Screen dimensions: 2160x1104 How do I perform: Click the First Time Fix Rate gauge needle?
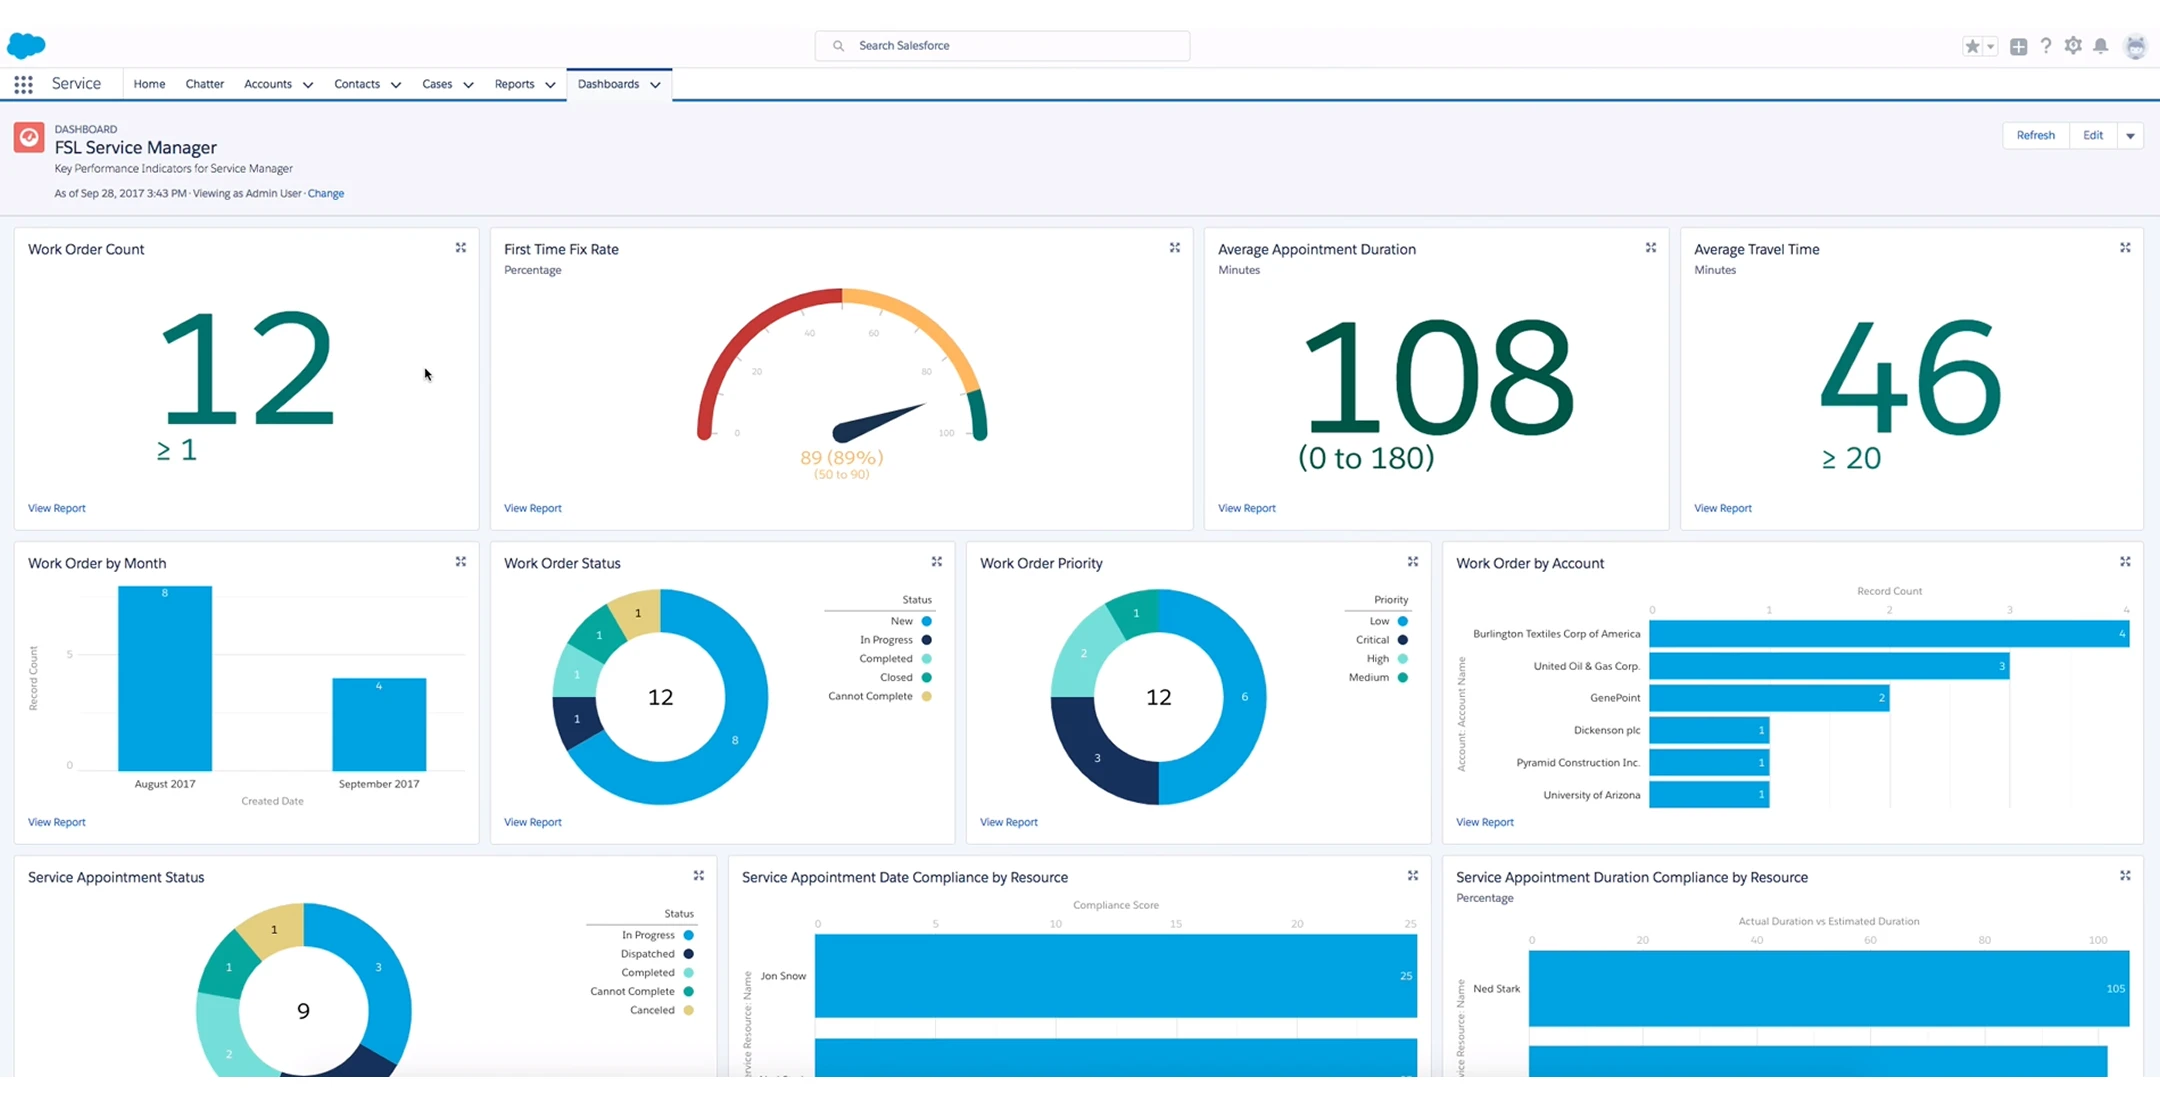(878, 422)
